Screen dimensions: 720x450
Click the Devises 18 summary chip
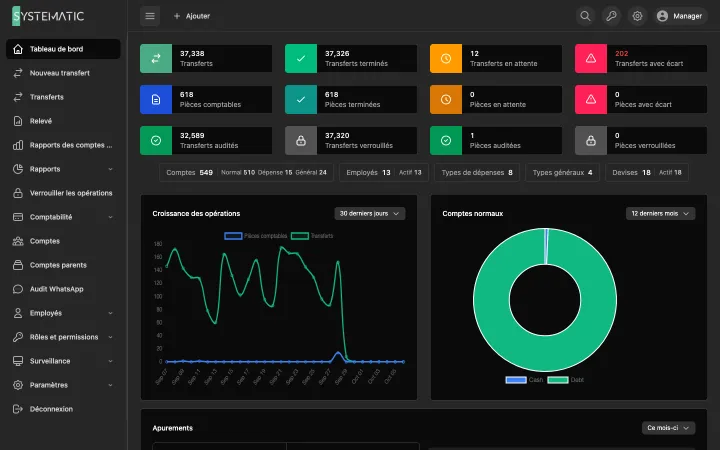point(647,173)
